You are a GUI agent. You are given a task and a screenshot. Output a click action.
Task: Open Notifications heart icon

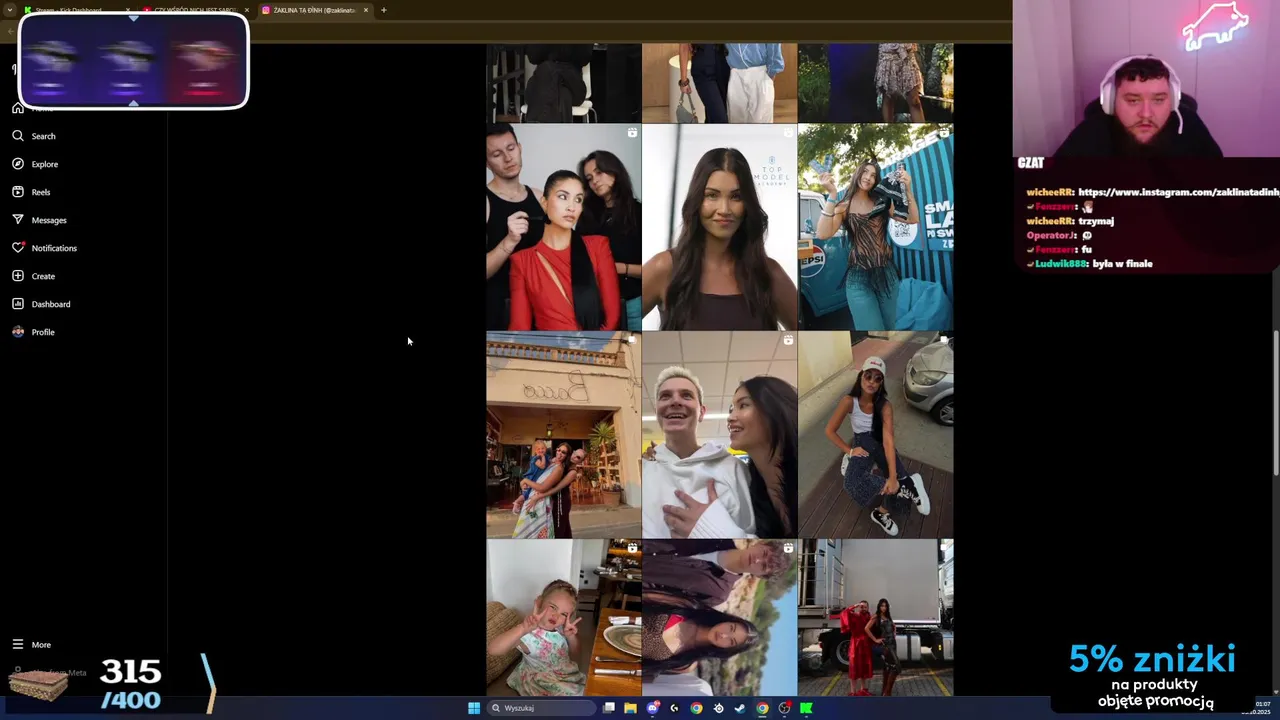coord(18,248)
